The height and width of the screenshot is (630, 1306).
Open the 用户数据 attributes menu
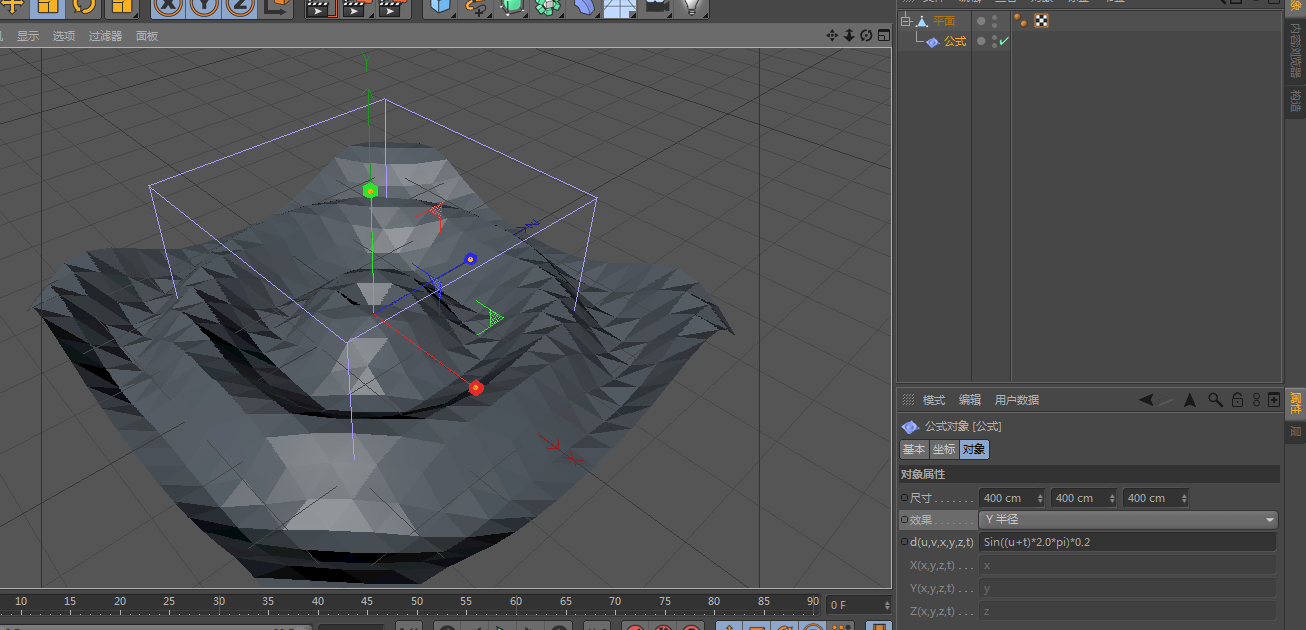click(1017, 400)
